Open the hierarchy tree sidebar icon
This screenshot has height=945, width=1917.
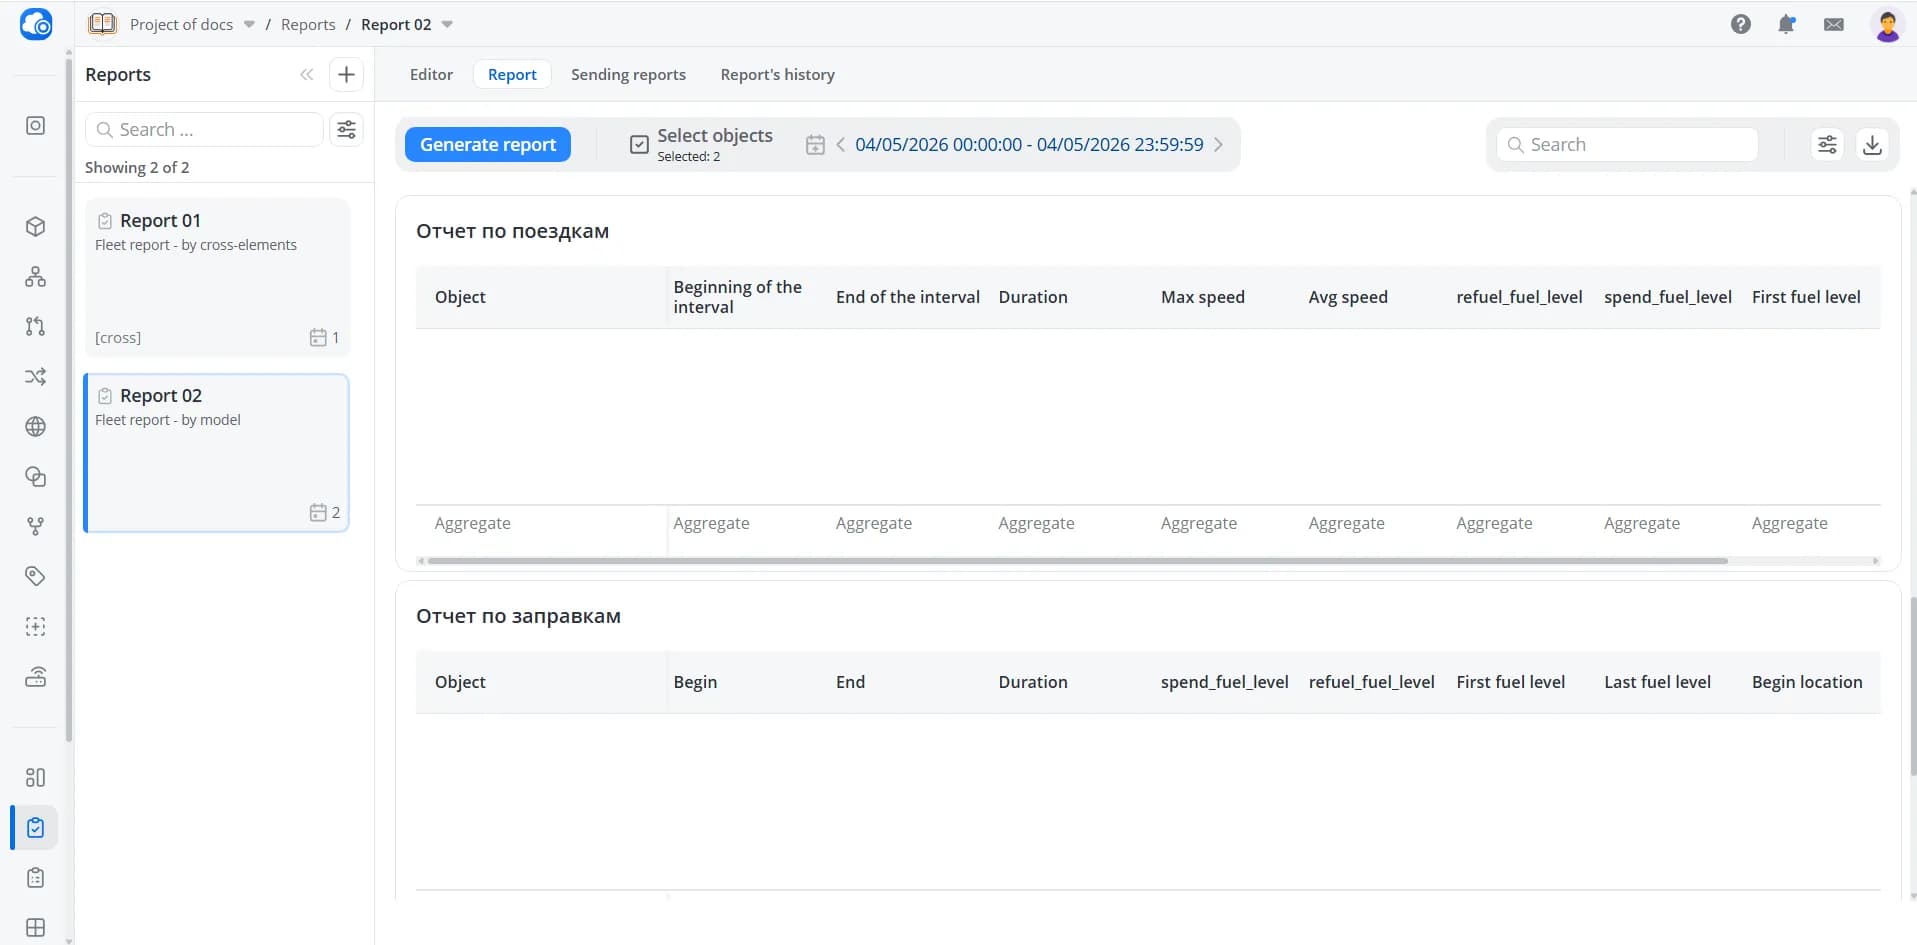pos(36,276)
